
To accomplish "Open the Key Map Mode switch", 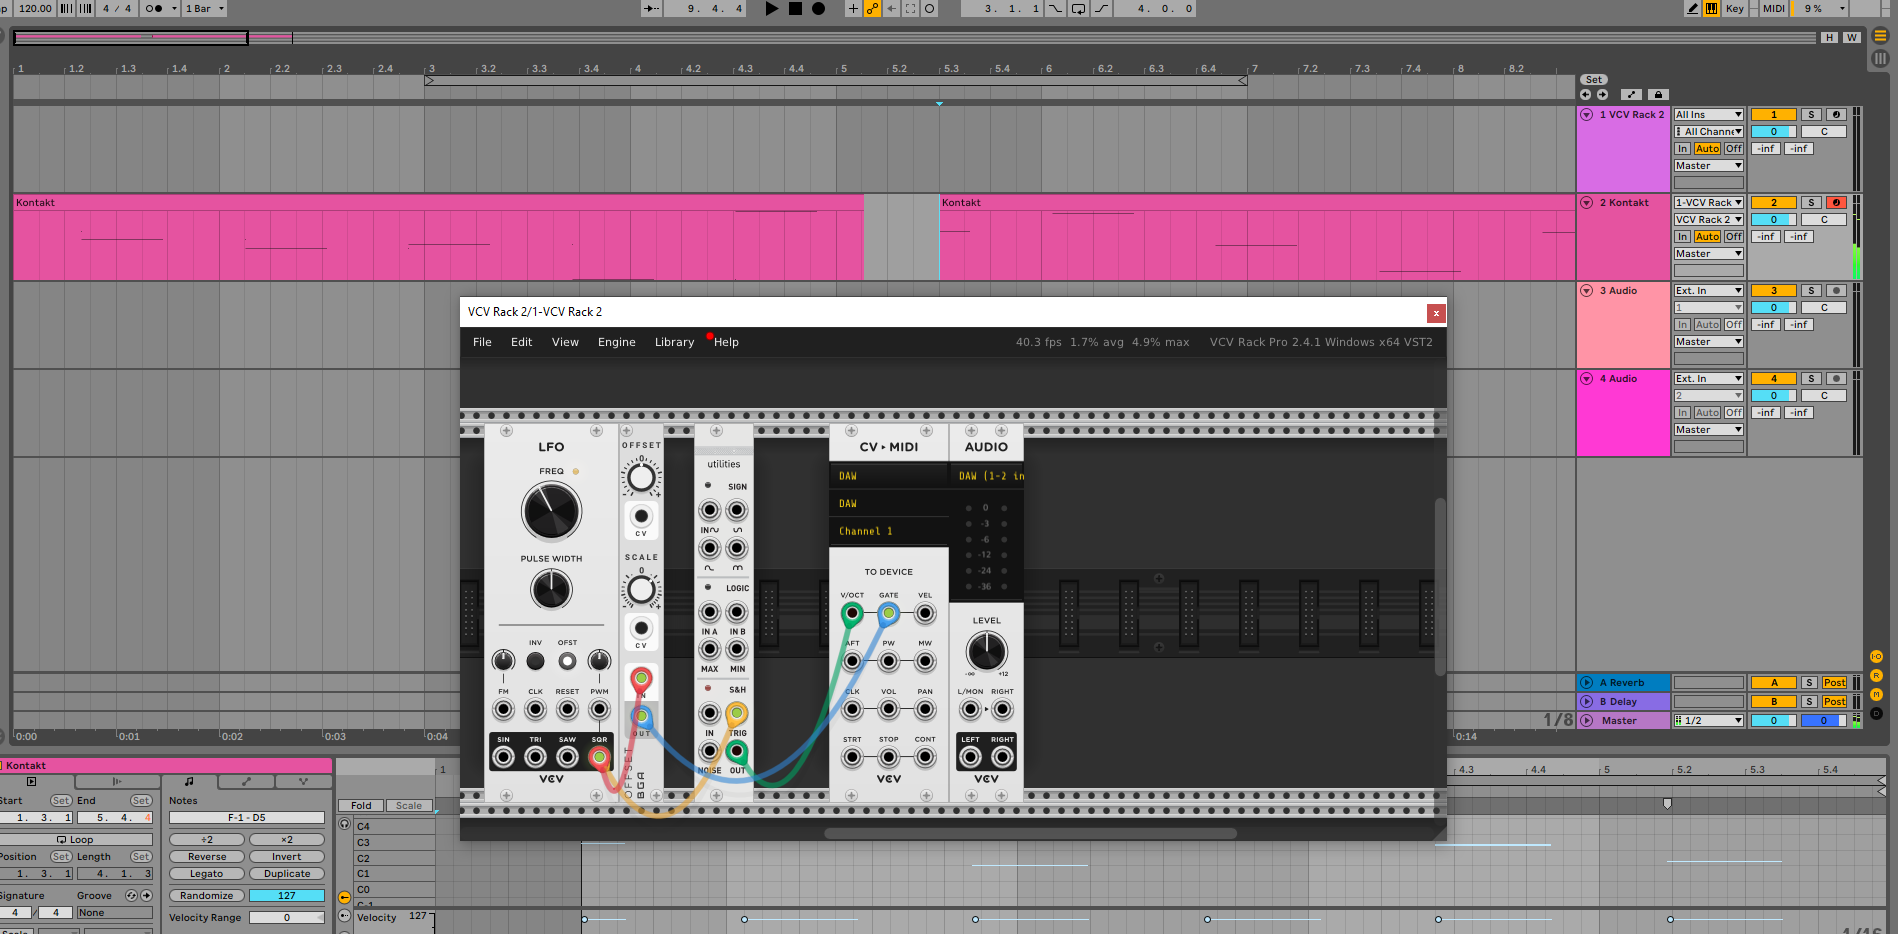I will coord(1734,8).
